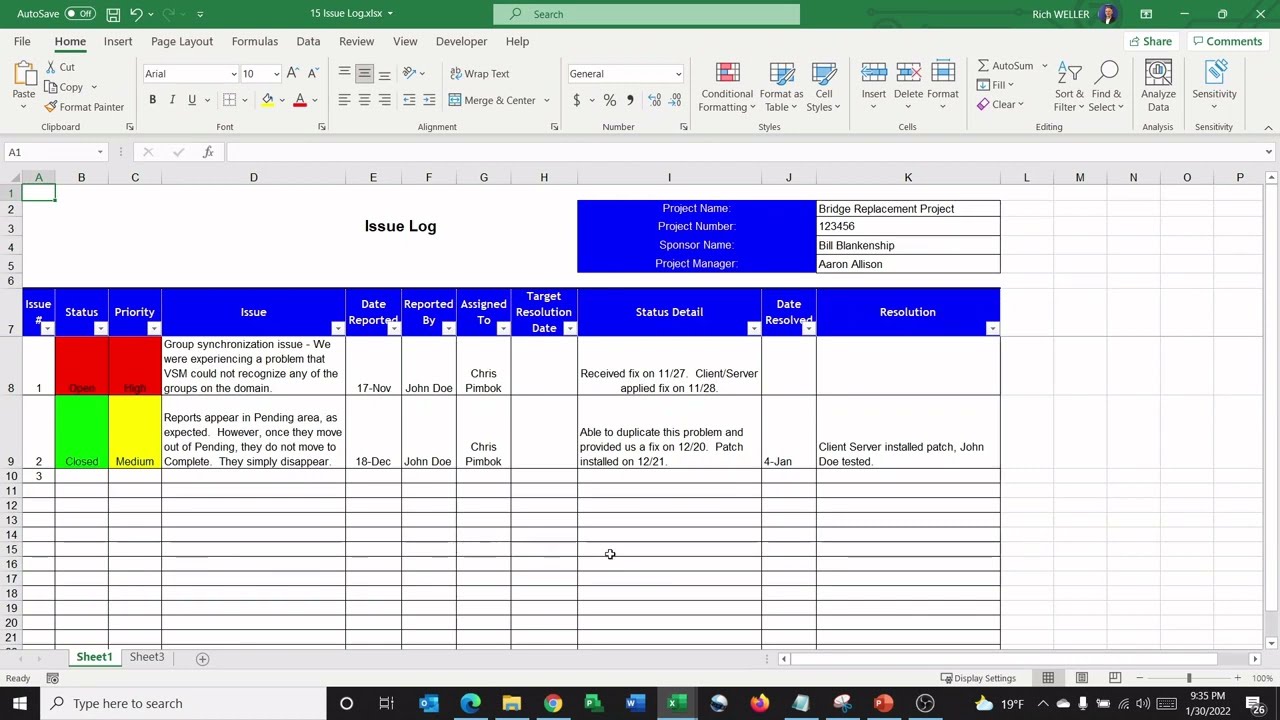Open the font size dropdown
The width and height of the screenshot is (1280, 720).
pyautogui.click(x=276, y=74)
